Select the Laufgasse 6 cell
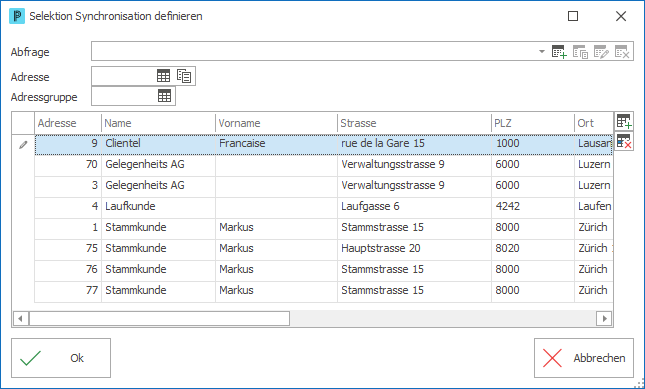 pos(415,206)
